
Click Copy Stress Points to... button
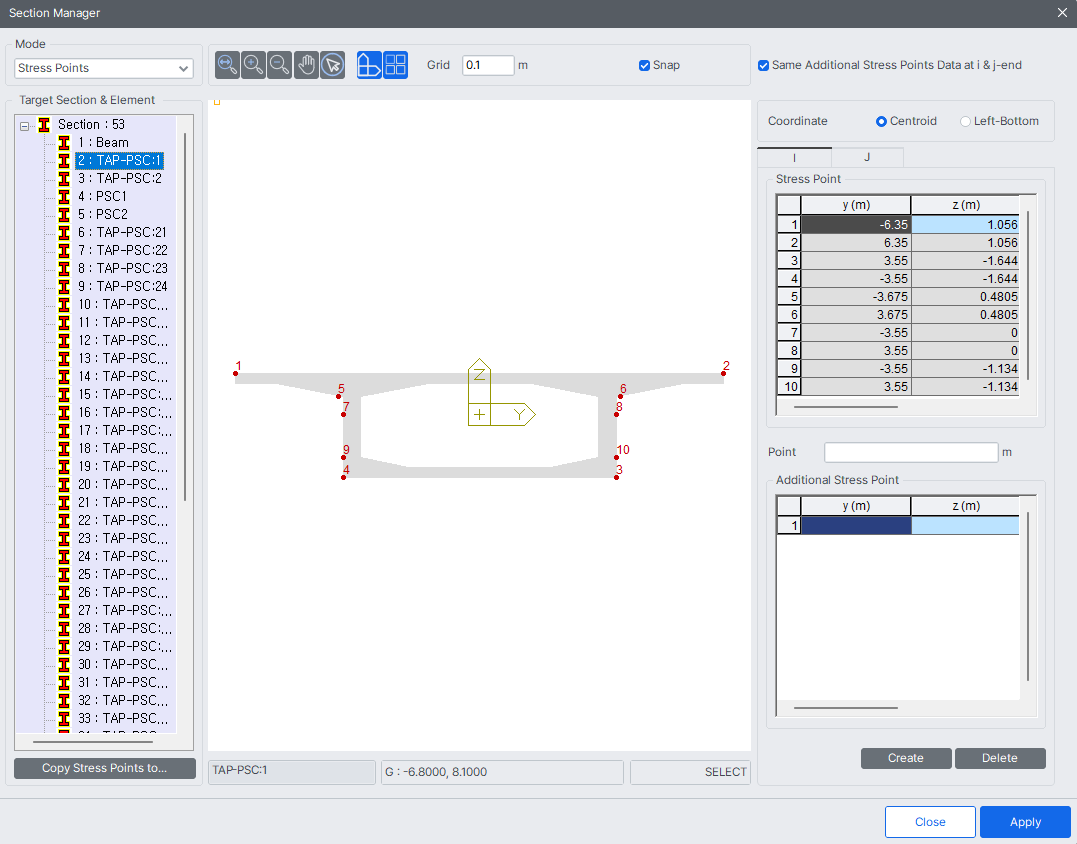click(x=104, y=768)
